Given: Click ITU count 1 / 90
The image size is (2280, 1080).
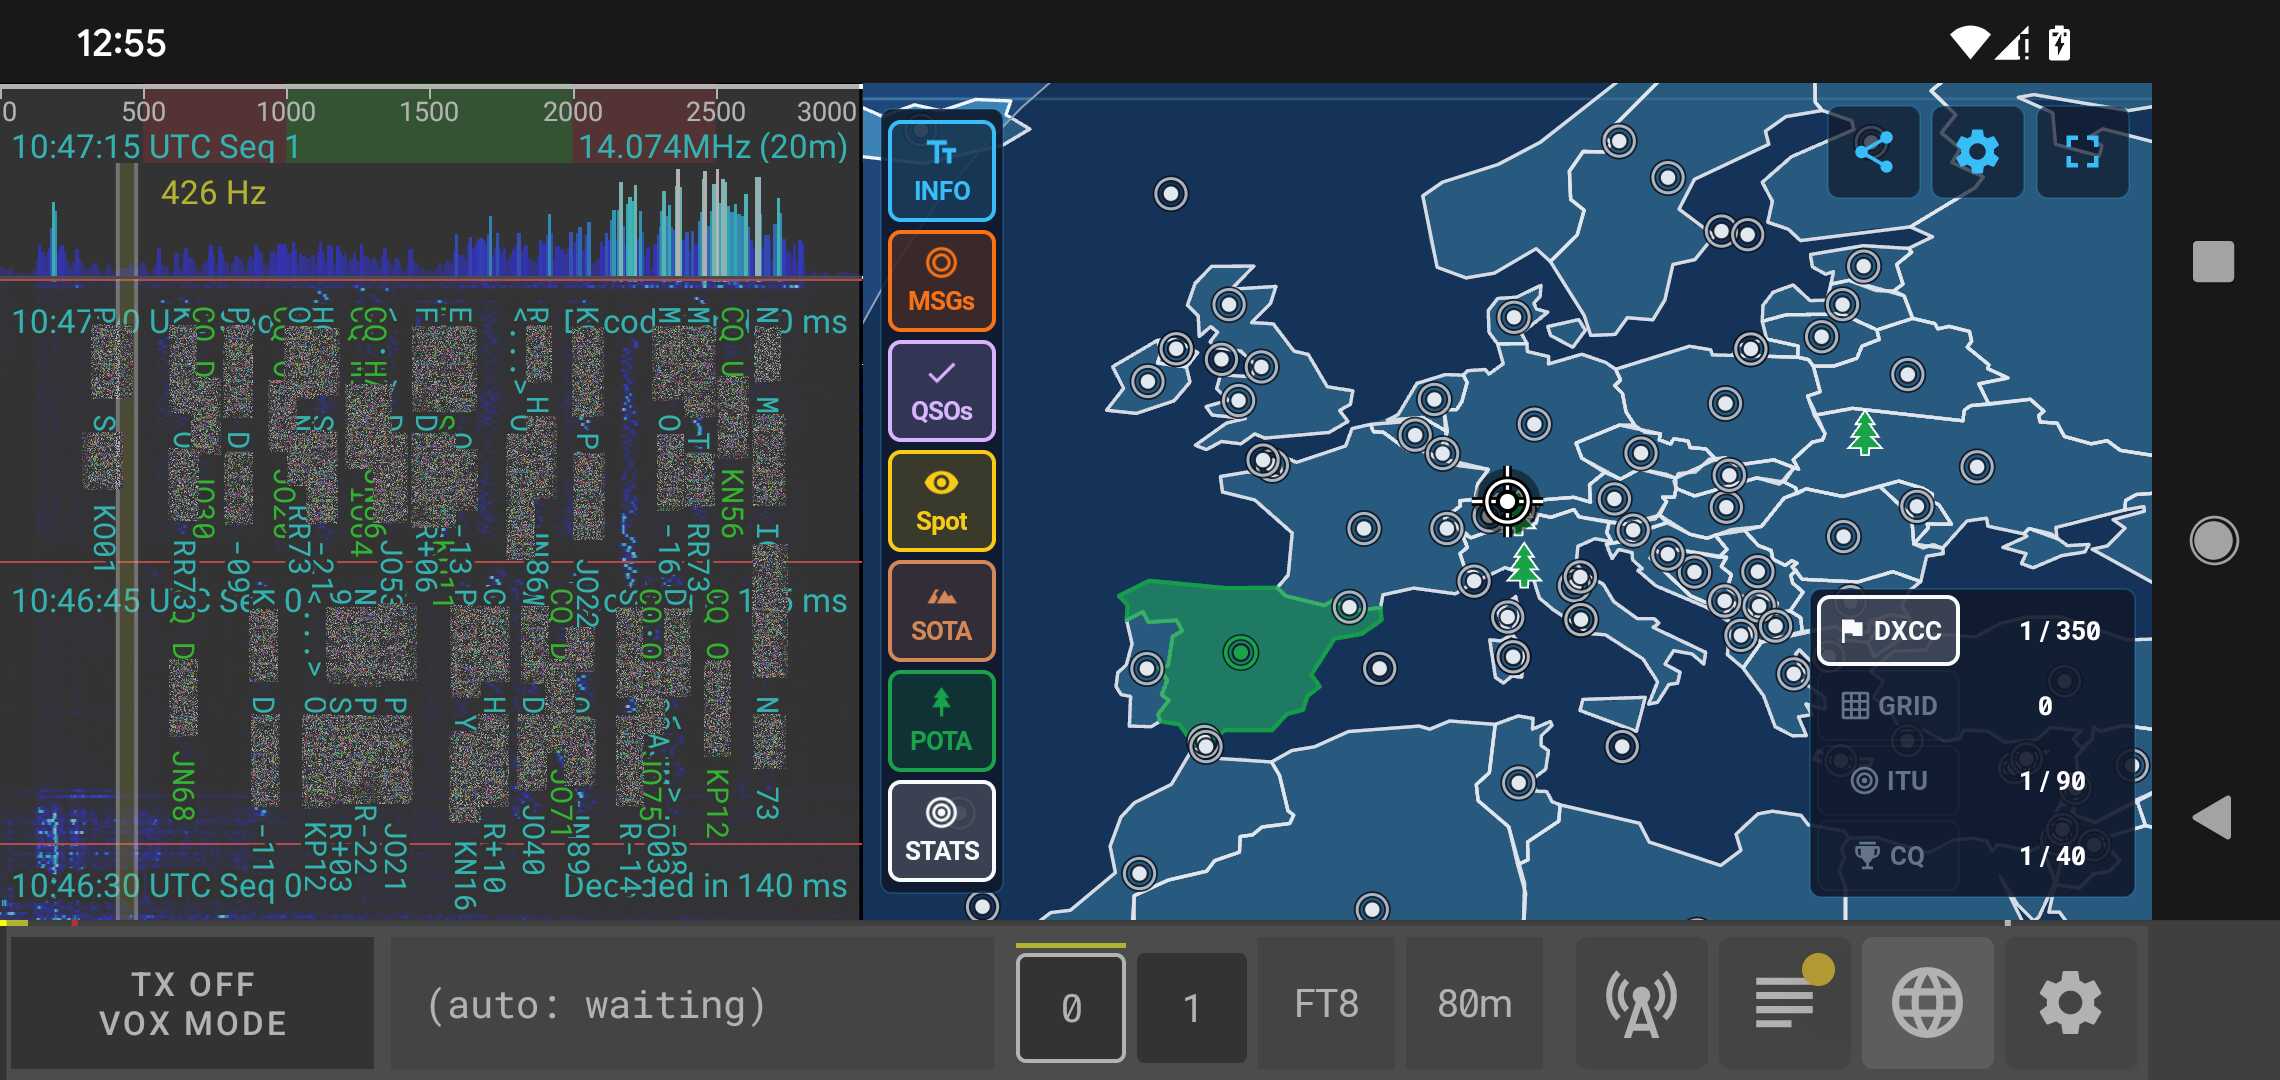Looking at the screenshot, I should tap(2052, 781).
